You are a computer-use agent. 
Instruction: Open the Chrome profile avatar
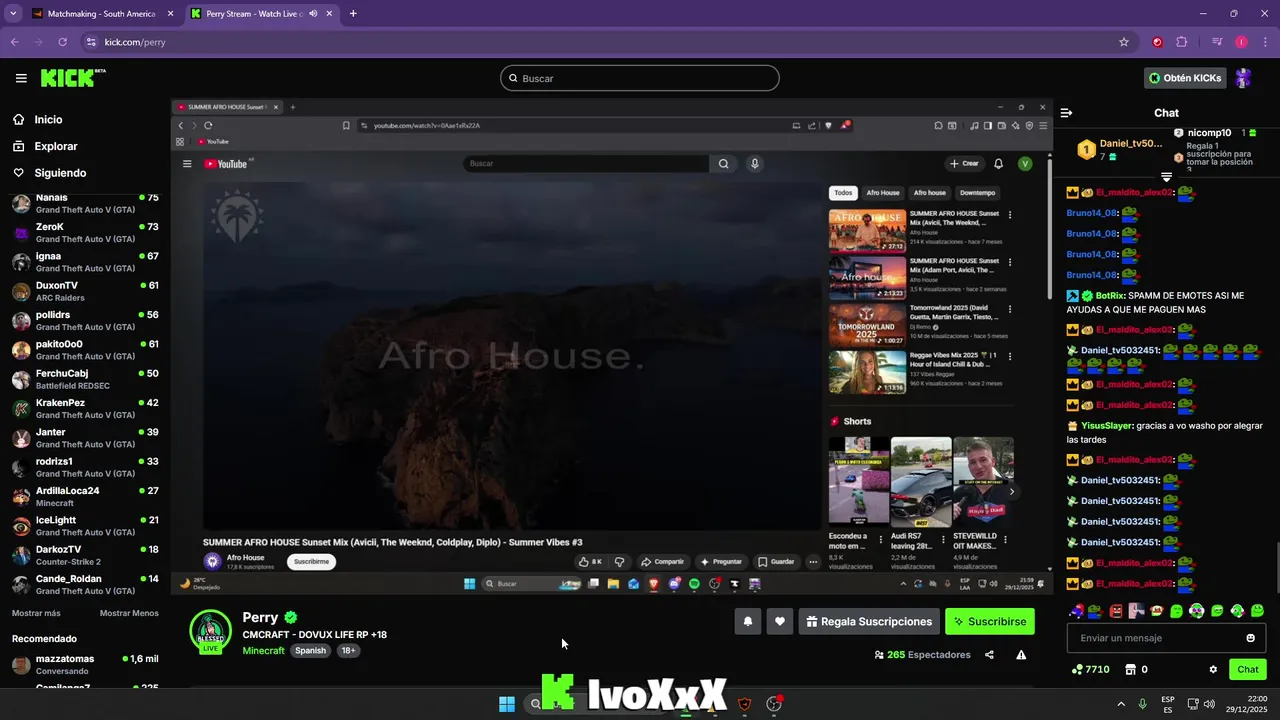tap(1241, 42)
